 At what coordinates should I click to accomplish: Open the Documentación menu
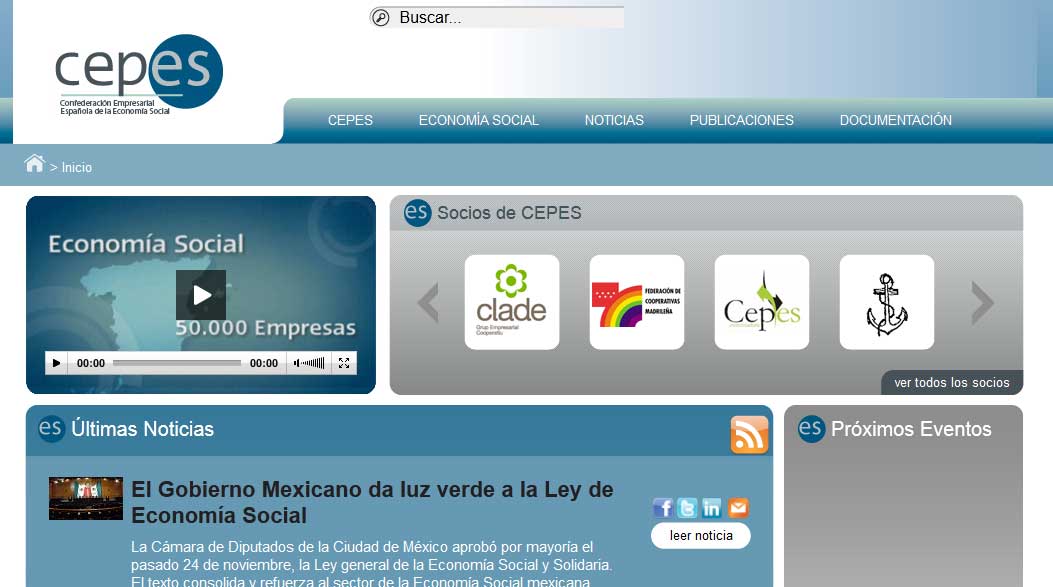click(895, 120)
